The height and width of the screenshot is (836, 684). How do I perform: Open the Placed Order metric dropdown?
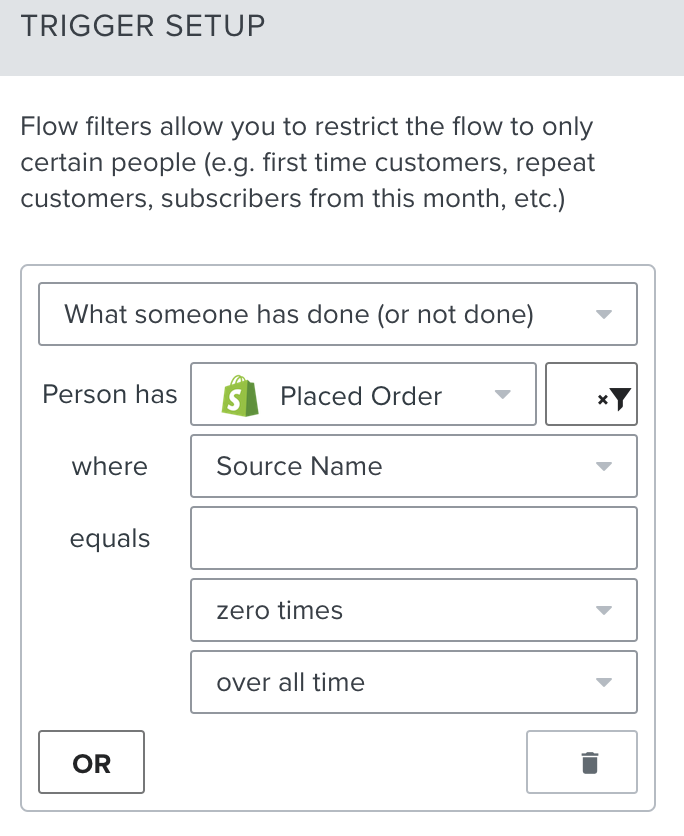pyautogui.click(x=361, y=396)
